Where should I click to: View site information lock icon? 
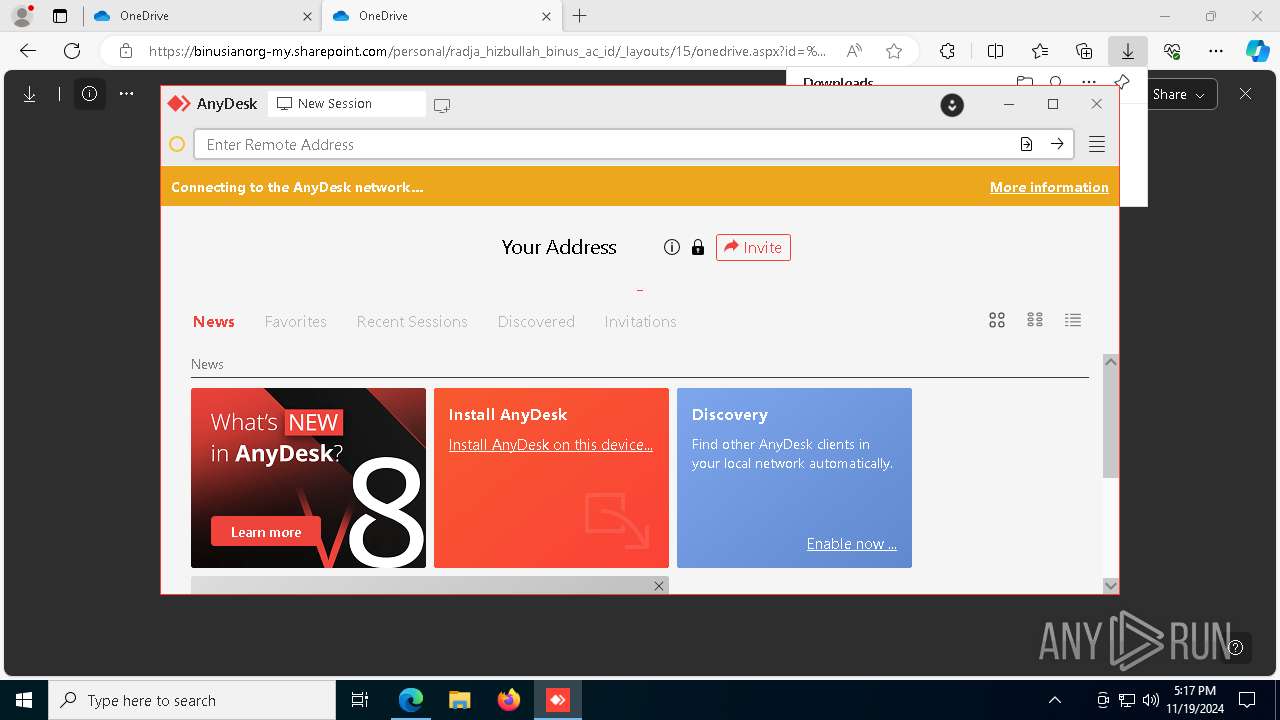pos(126,51)
